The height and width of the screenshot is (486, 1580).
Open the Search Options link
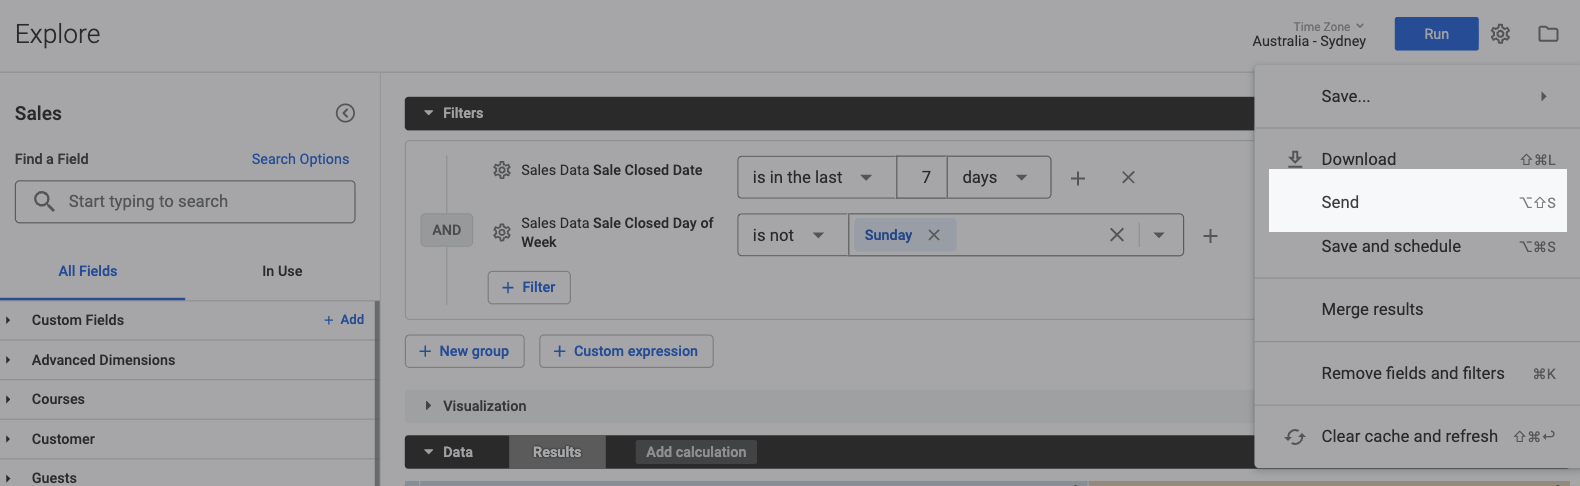pos(300,159)
